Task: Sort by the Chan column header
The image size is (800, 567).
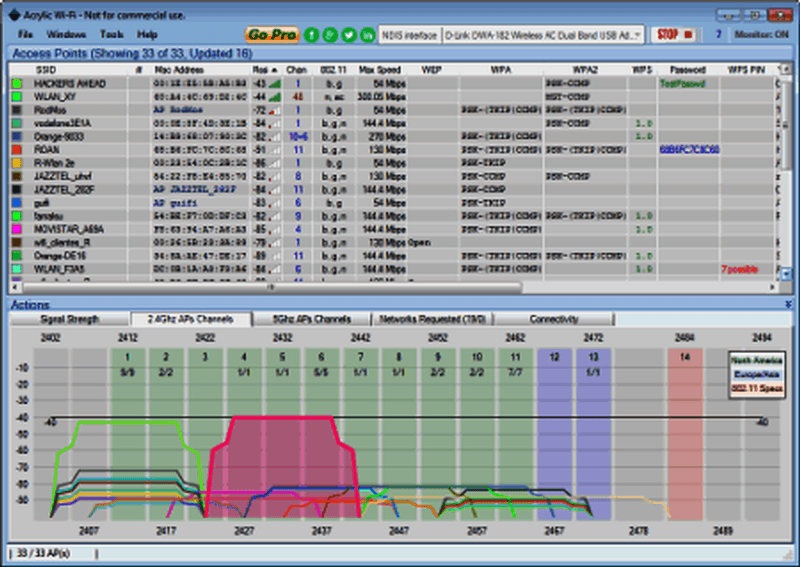Action: (296, 70)
